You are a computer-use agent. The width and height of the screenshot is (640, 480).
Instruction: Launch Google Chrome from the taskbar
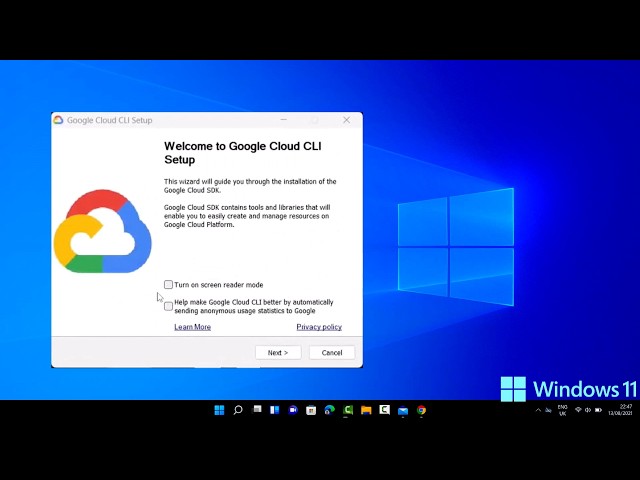[421, 410]
